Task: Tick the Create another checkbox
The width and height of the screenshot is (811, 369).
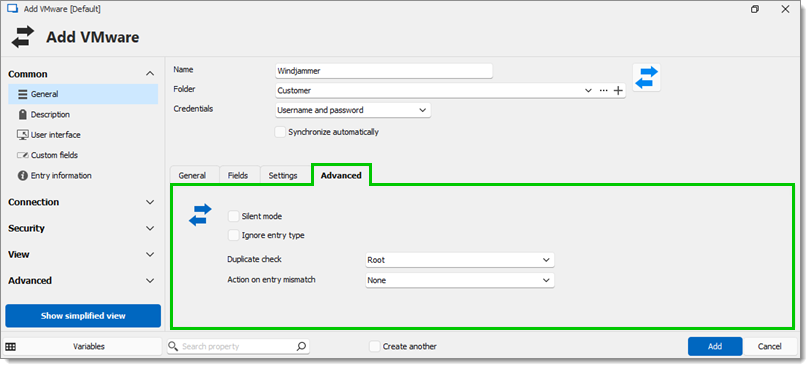Action: [x=374, y=346]
